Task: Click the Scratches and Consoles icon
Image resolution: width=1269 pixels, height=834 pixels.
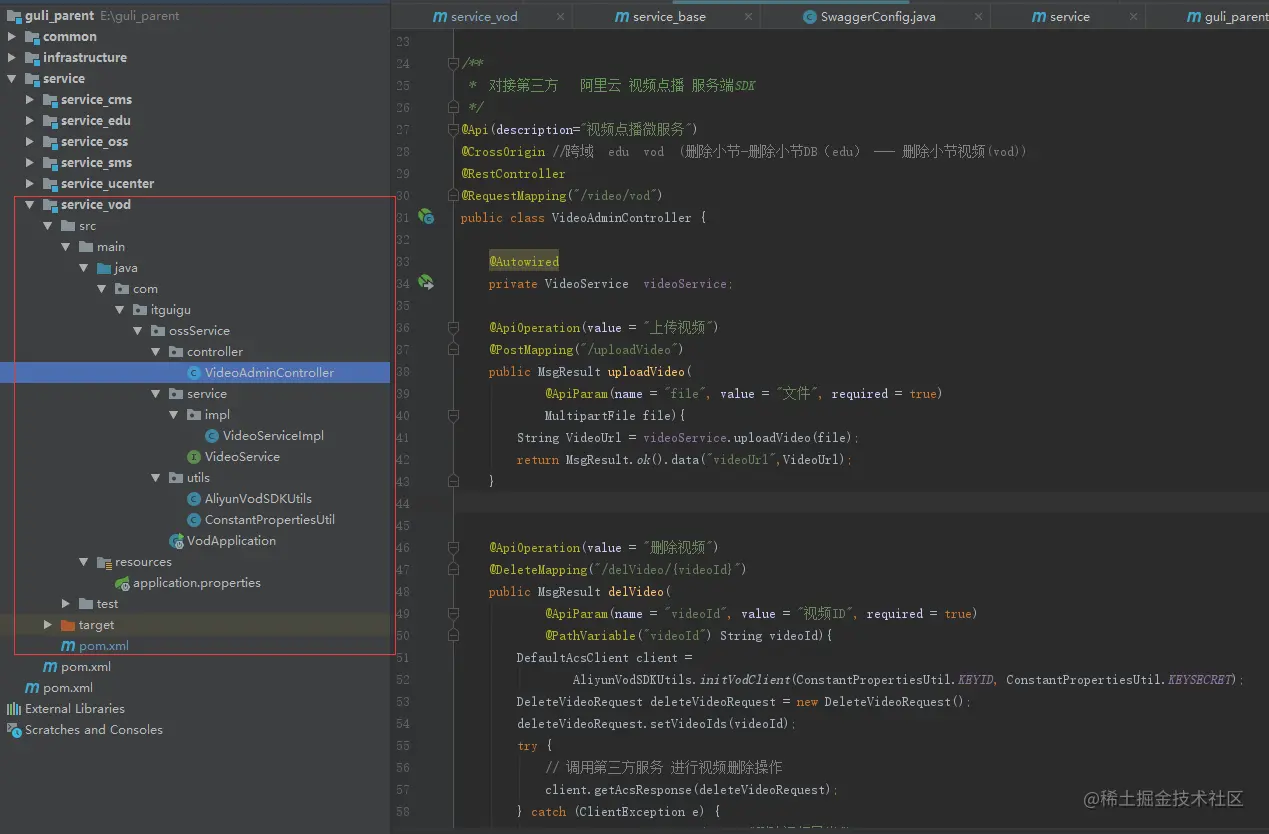Action: [x=14, y=729]
